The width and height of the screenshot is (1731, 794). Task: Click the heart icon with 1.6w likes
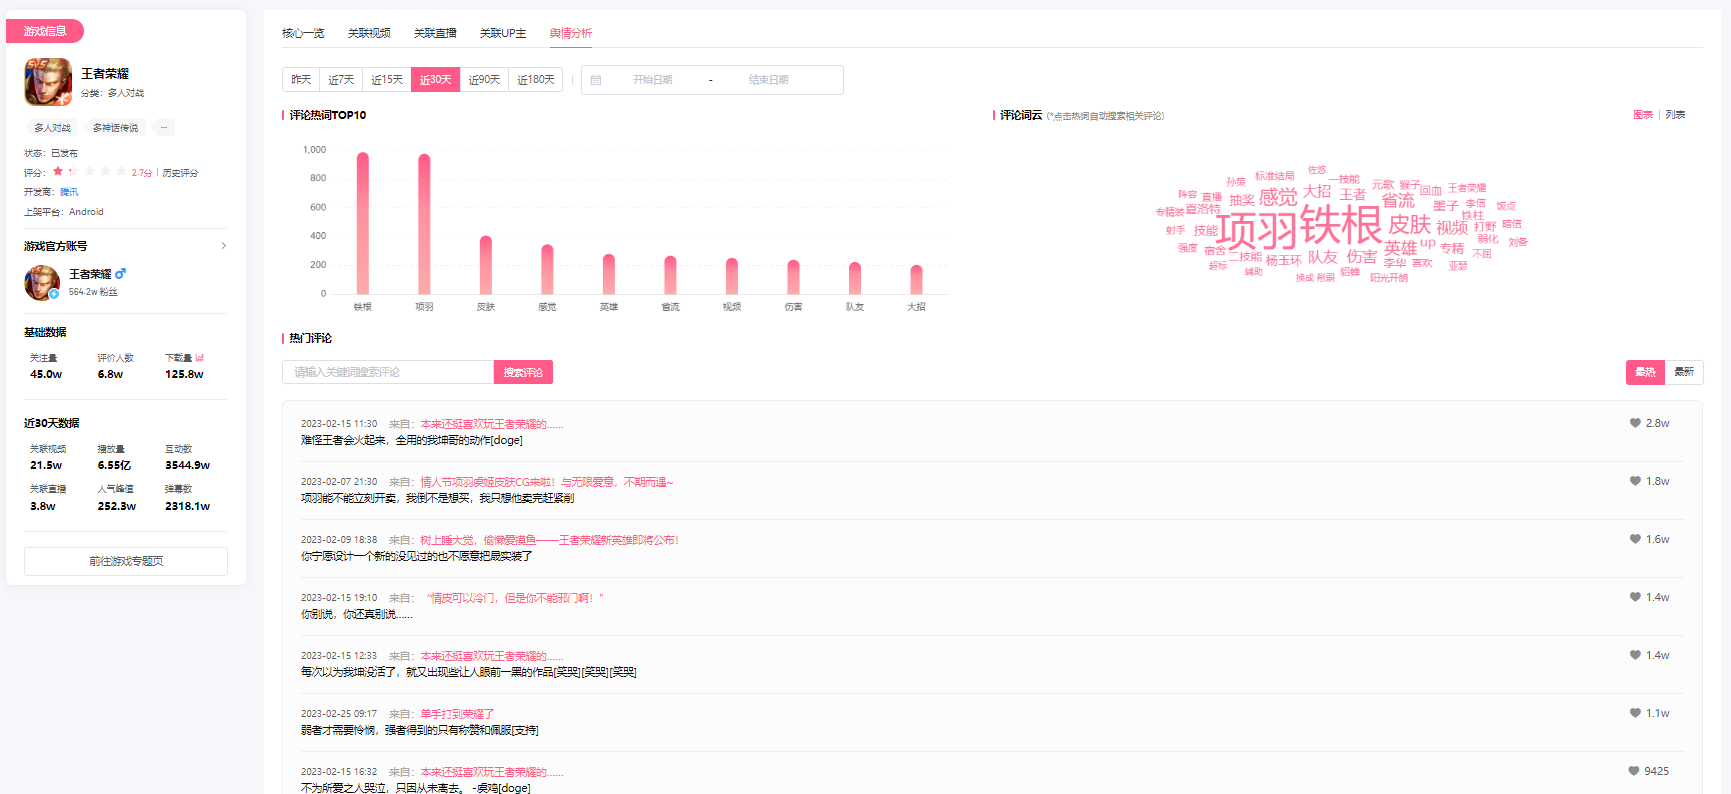[1635, 539]
